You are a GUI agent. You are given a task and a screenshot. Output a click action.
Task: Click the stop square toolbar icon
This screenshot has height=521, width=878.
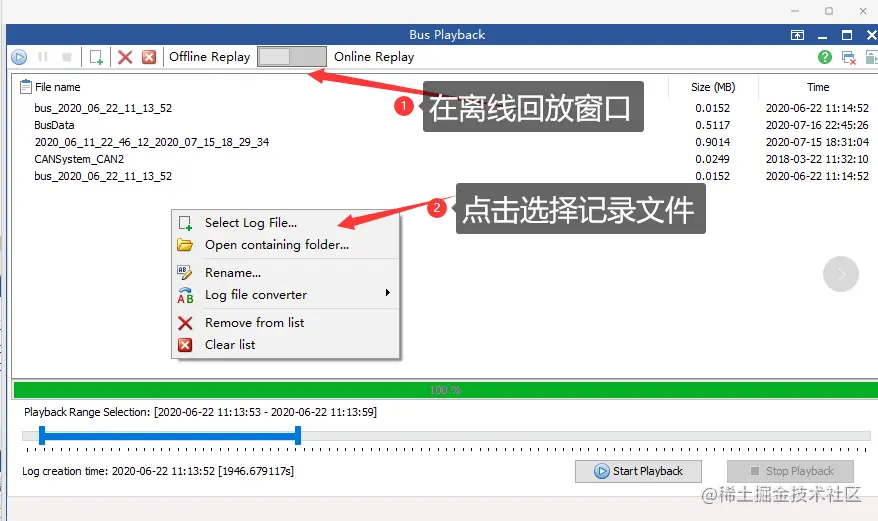click(67, 57)
